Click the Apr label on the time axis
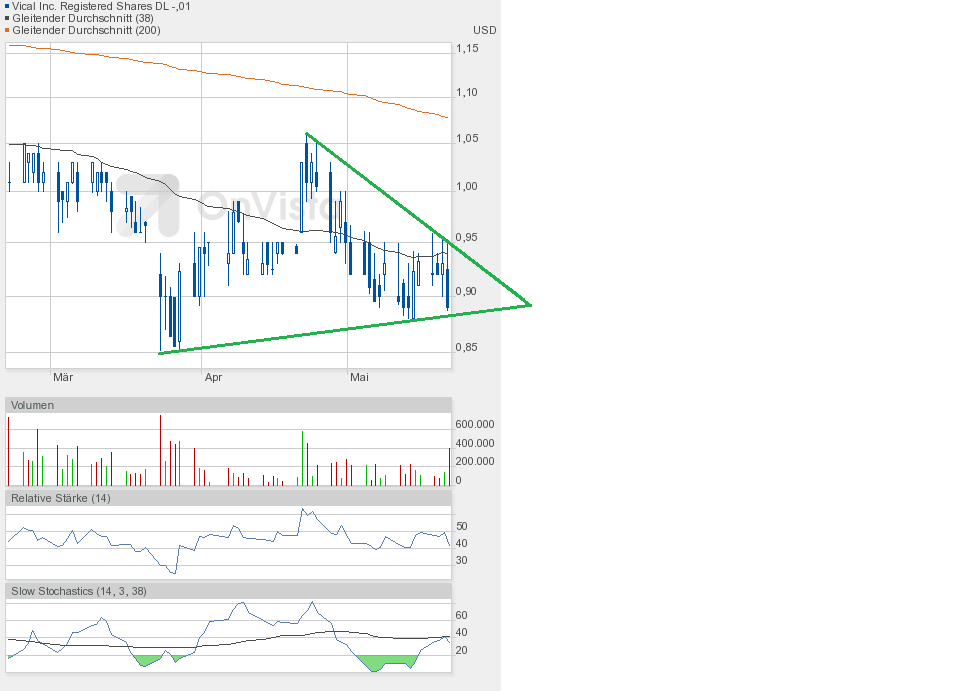Screen dimensions: 960x691 [x=212, y=377]
